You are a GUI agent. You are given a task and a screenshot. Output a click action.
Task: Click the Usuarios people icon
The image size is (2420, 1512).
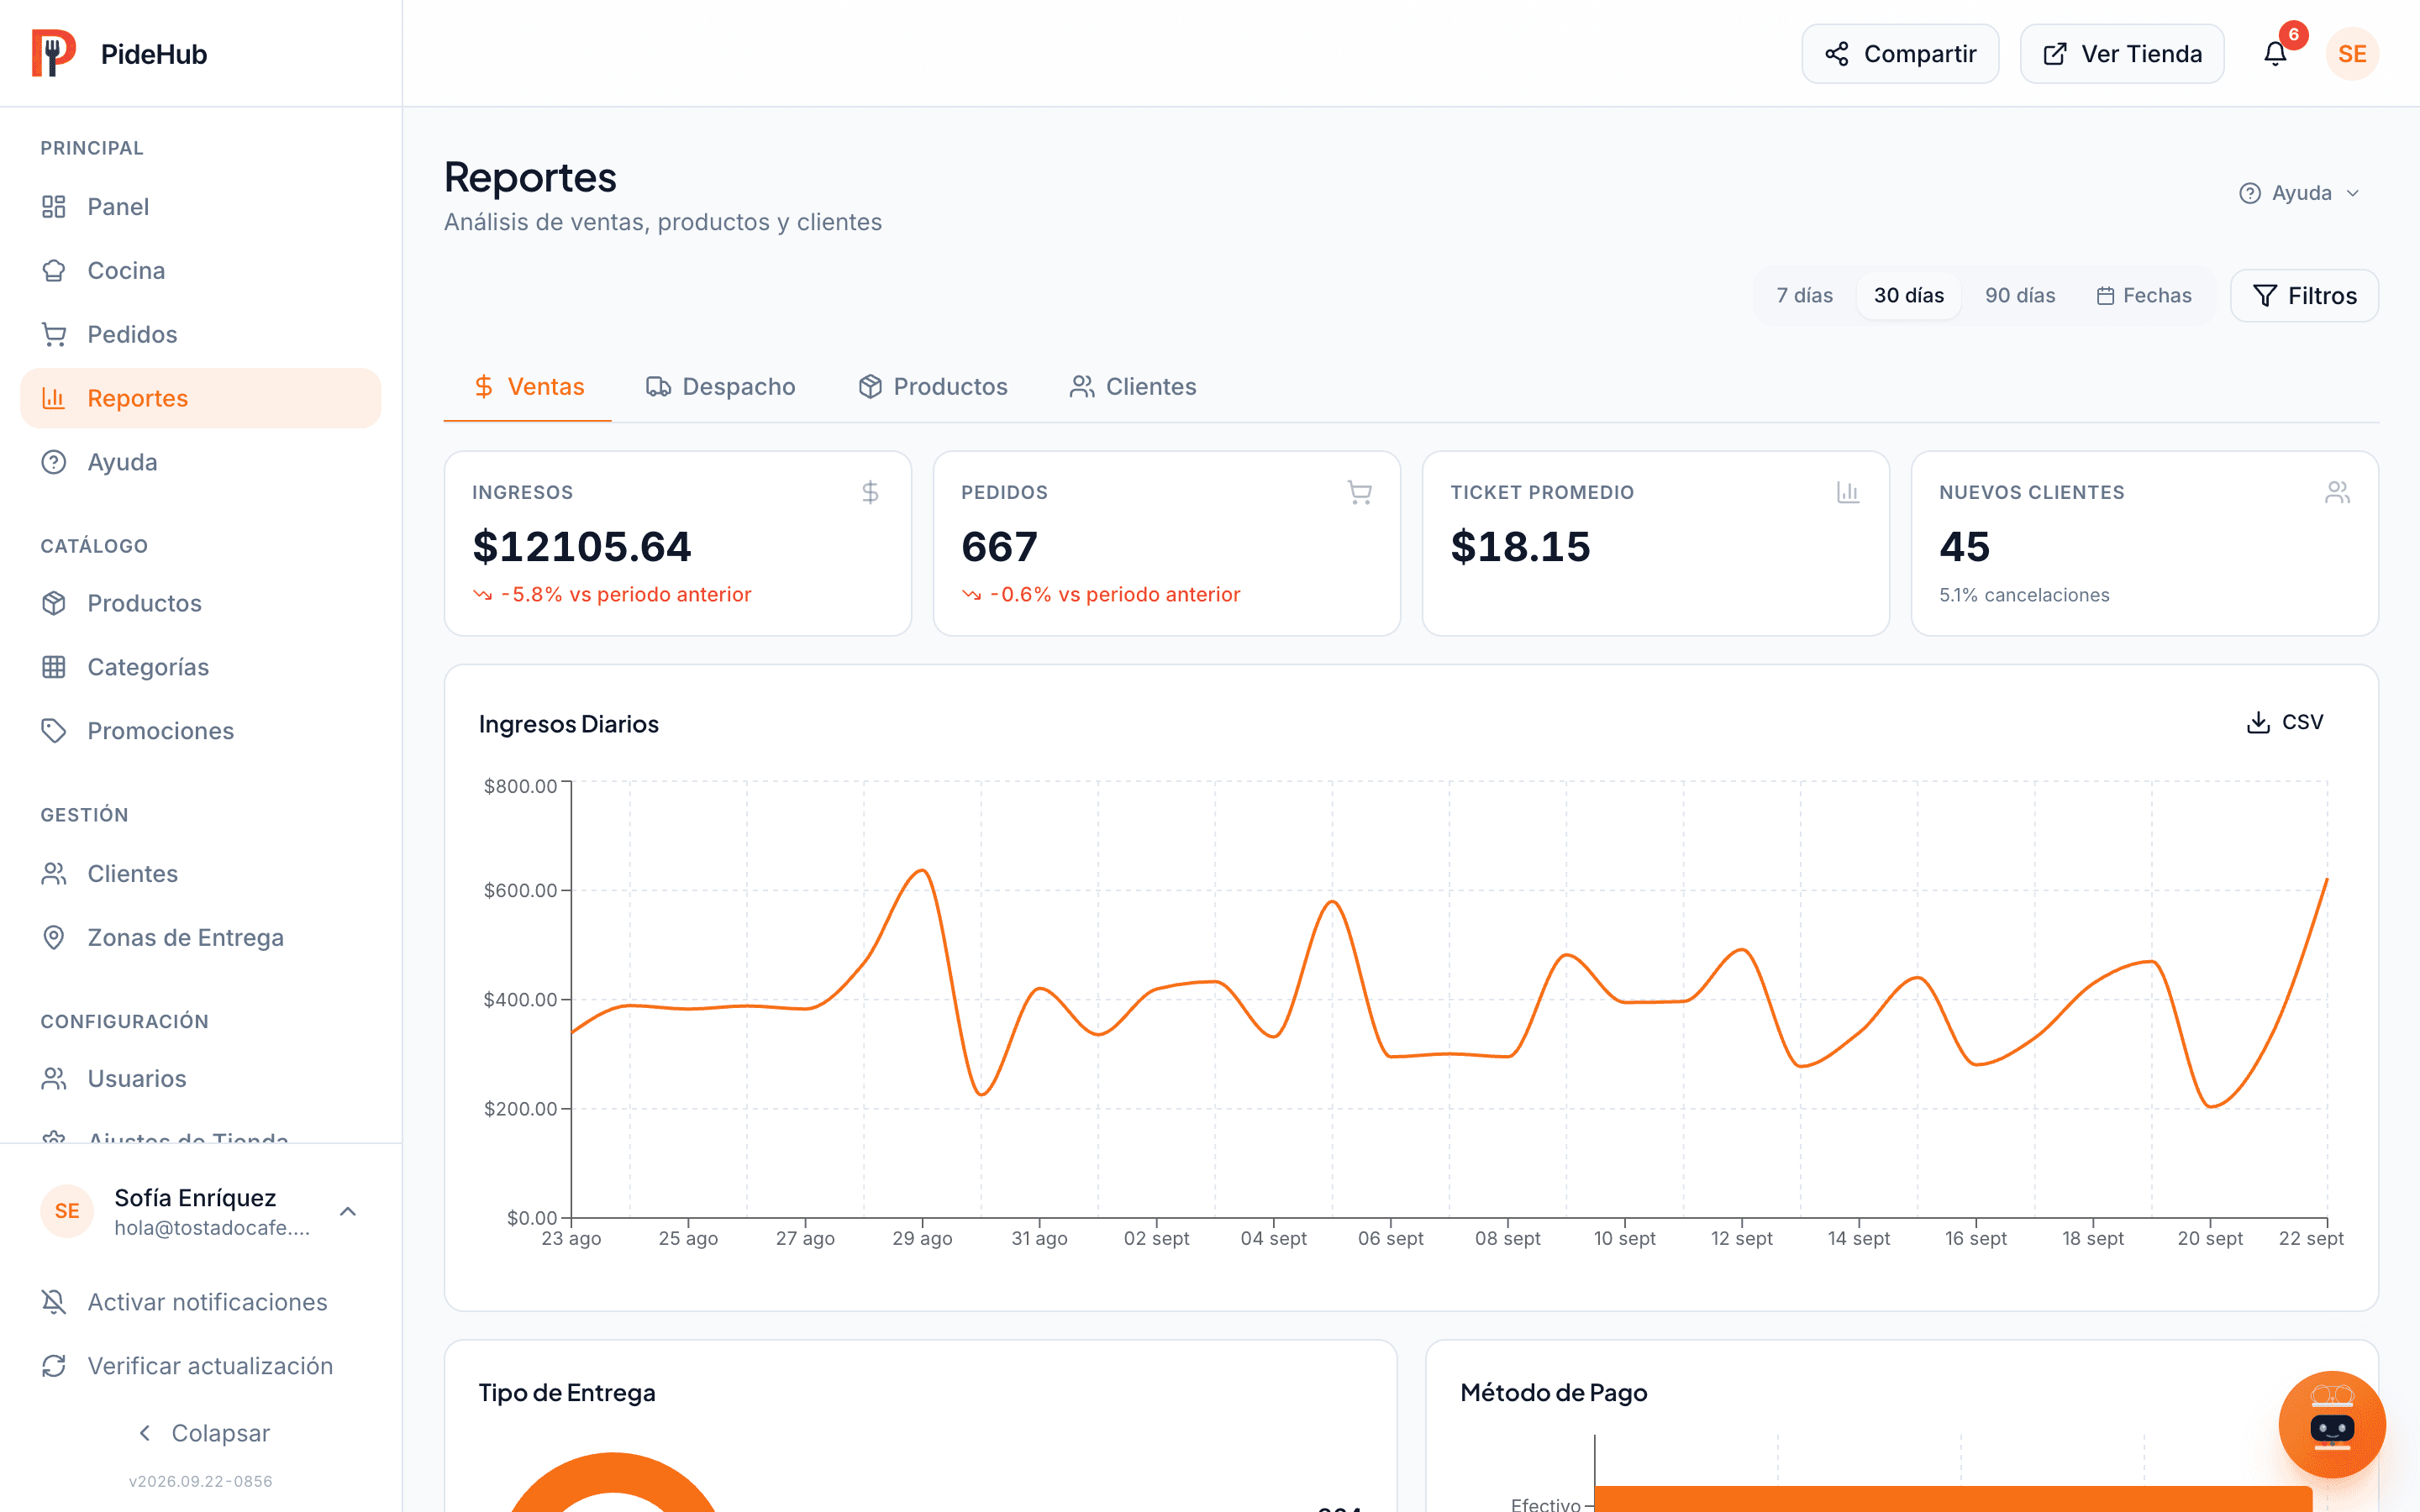coord(54,1079)
